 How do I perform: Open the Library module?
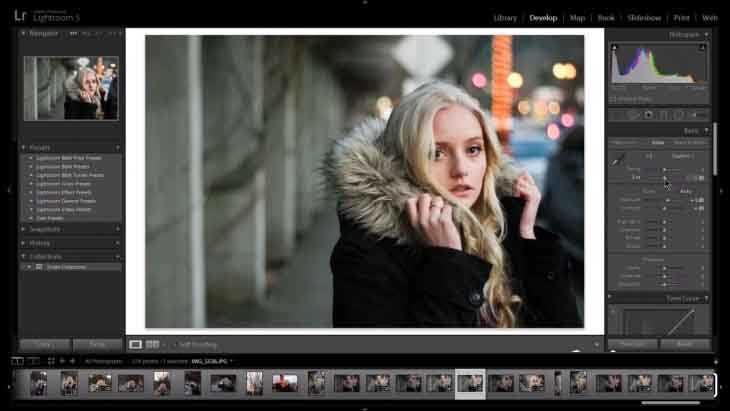pyautogui.click(x=505, y=17)
